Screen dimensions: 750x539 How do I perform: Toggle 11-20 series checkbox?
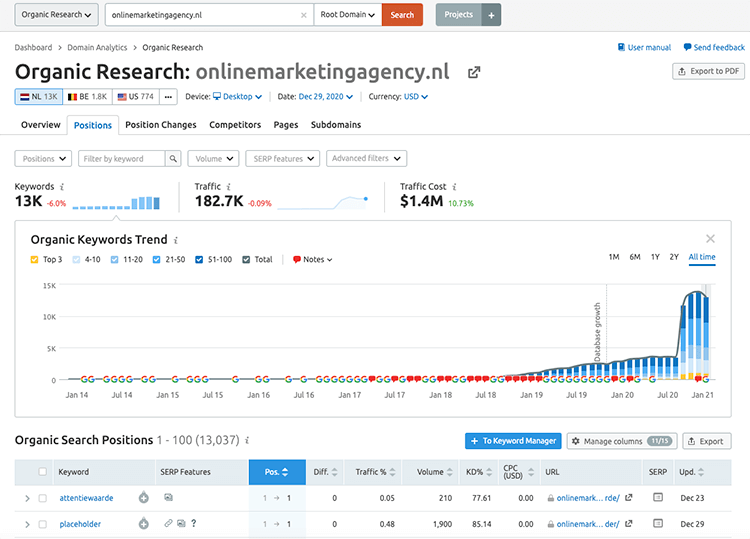[x=114, y=260]
